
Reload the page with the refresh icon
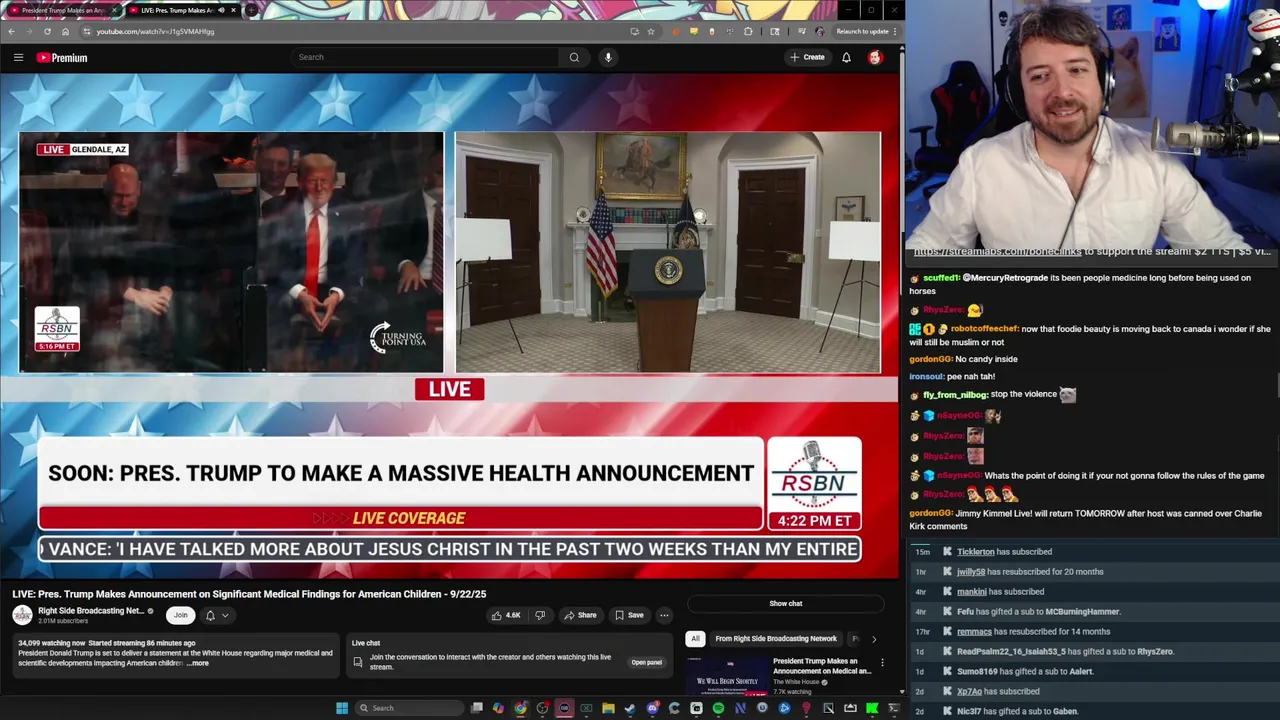pyautogui.click(x=47, y=31)
